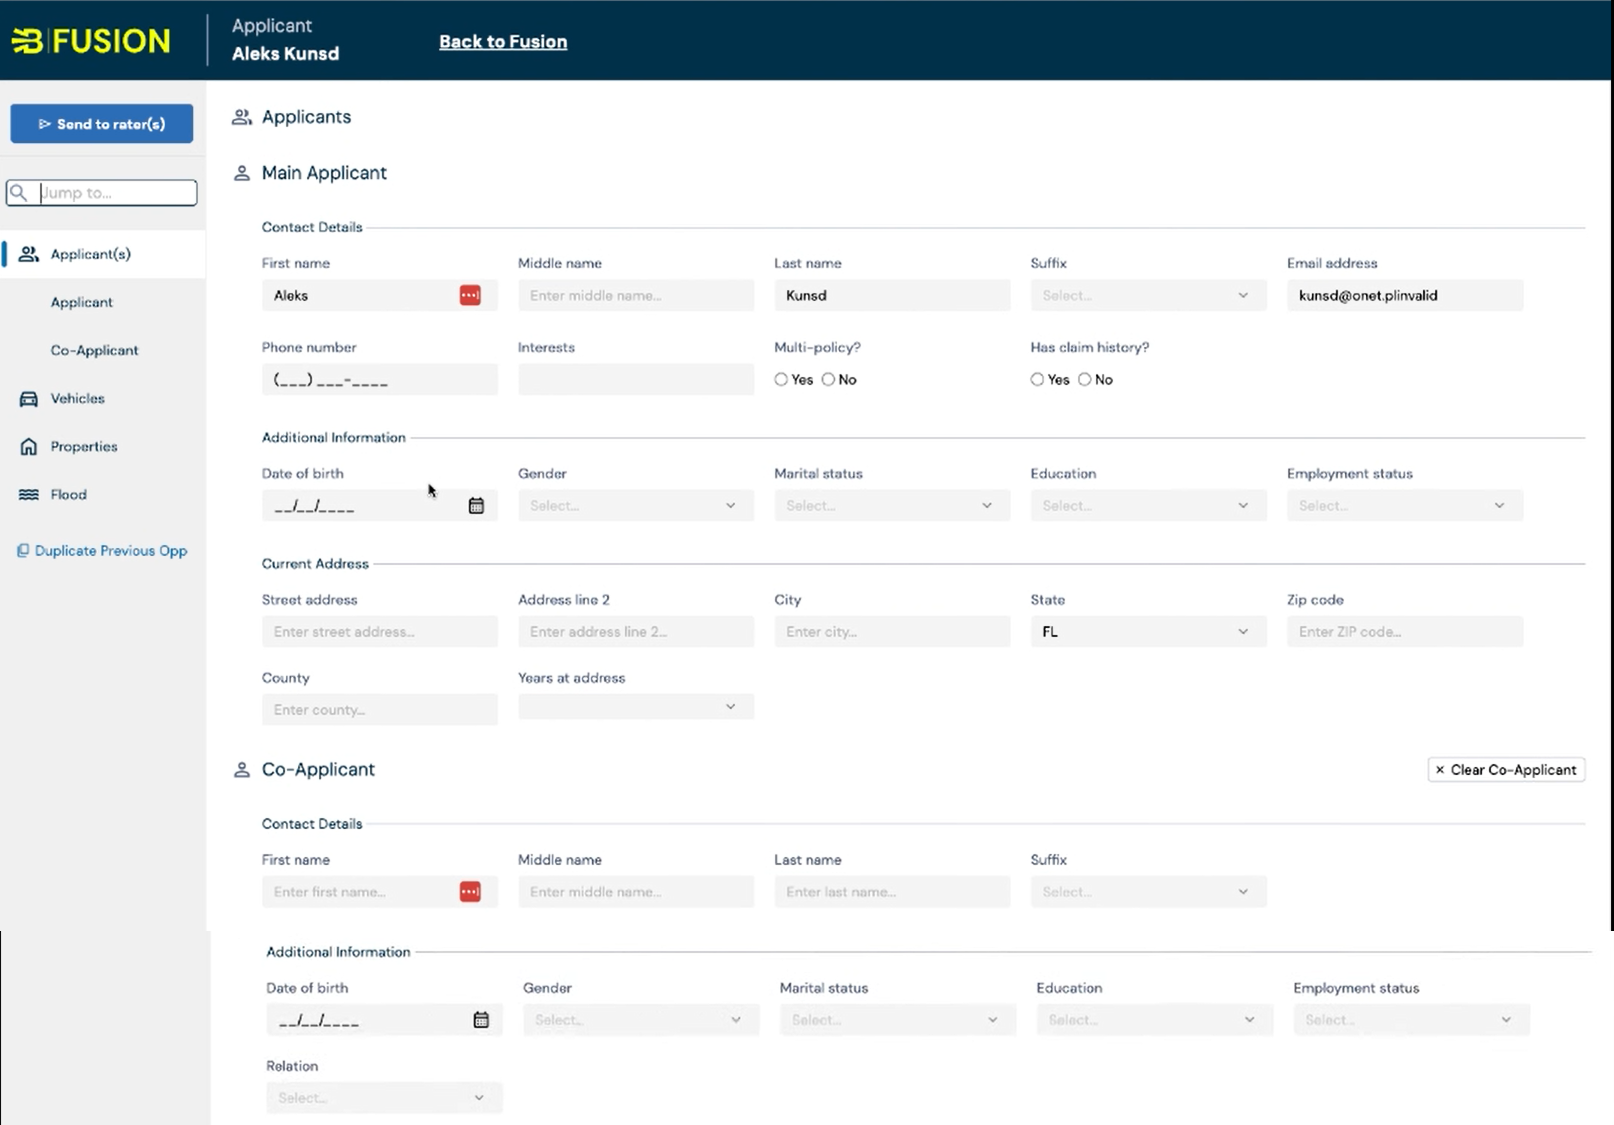Click the Vehicles car icon

[29, 399]
